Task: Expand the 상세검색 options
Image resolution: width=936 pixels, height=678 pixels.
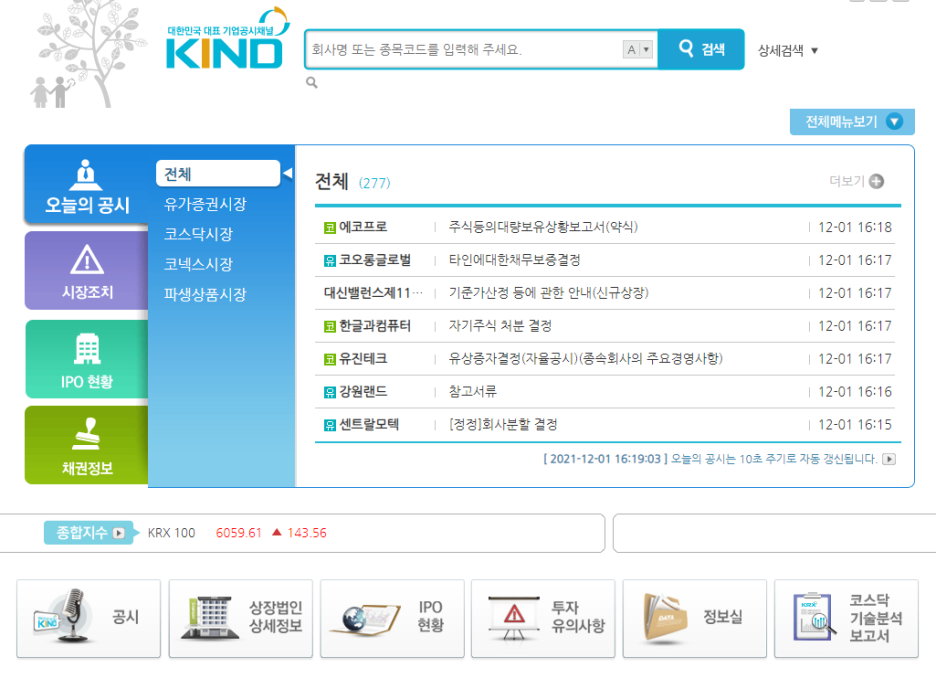Action: pos(787,51)
